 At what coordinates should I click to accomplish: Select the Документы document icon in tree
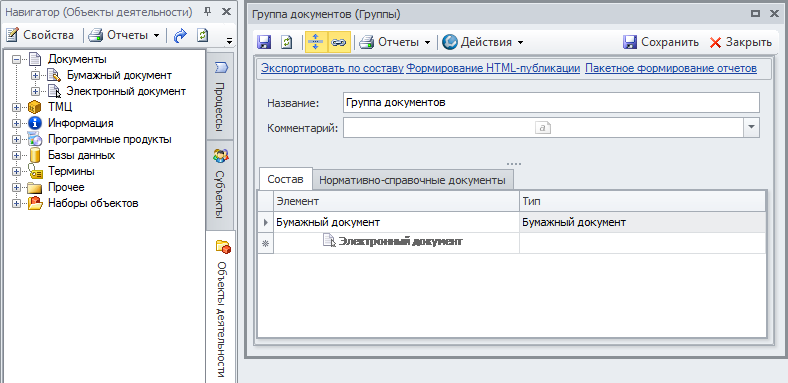click(x=34, y=59)
